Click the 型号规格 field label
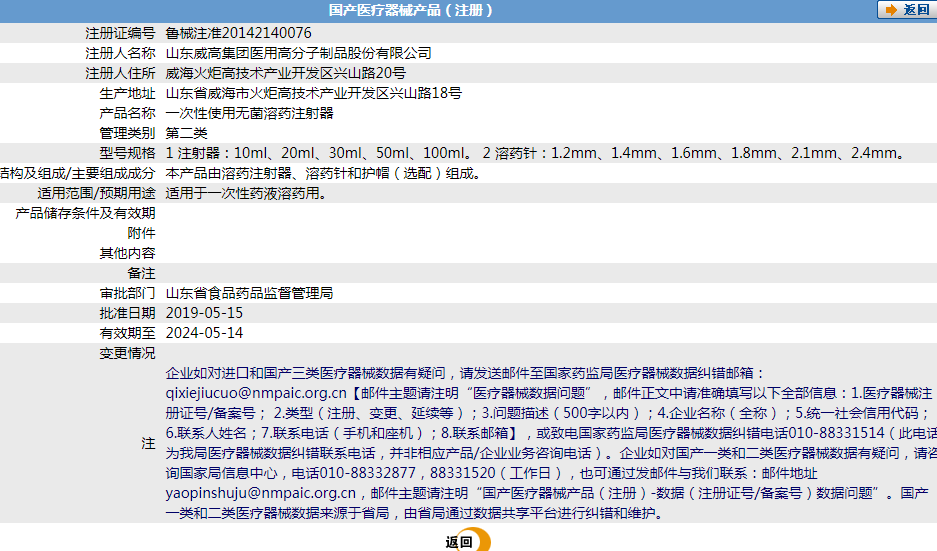Screen dimensions: 937x551 pyautogui.click(x=127, y=153)
